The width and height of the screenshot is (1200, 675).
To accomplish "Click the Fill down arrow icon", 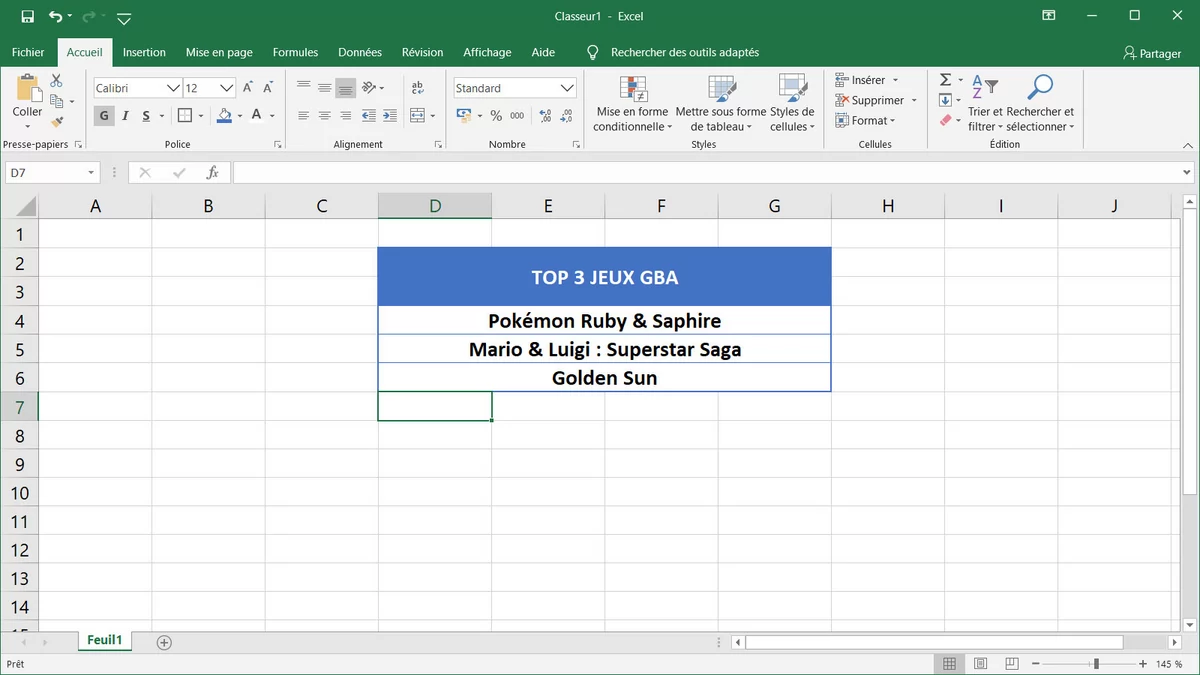I will (945, 100).
